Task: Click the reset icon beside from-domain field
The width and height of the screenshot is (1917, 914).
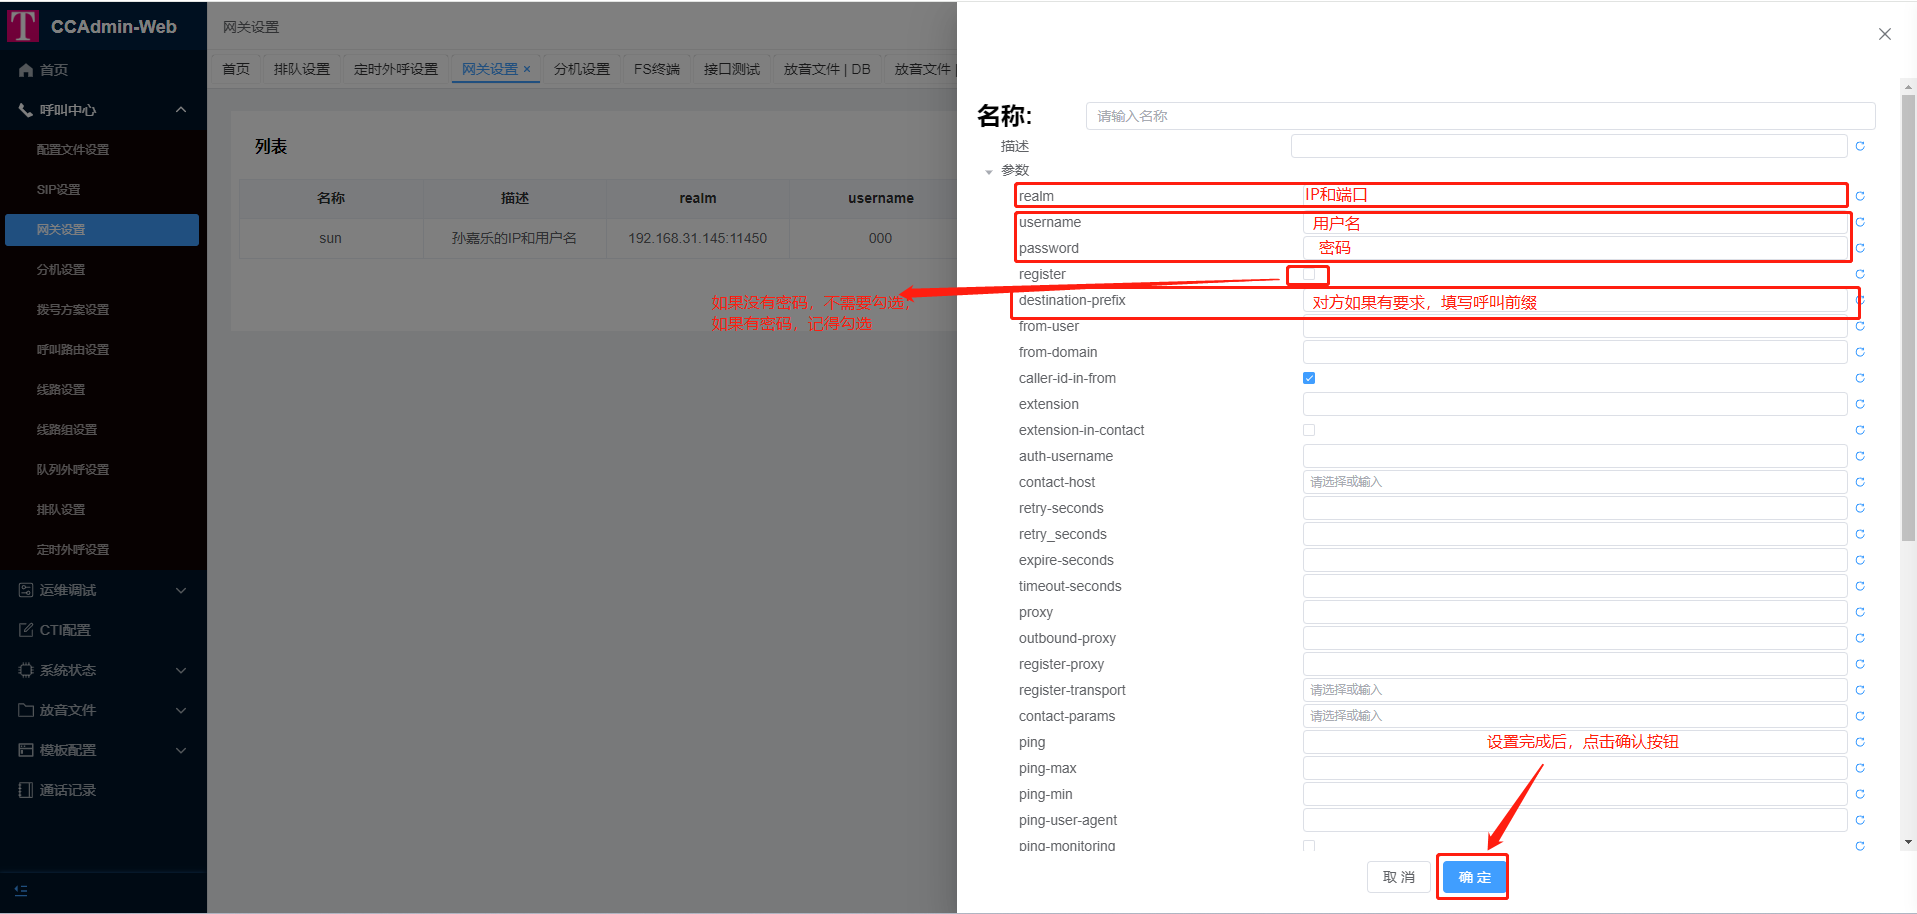Action: [1860, 352]
